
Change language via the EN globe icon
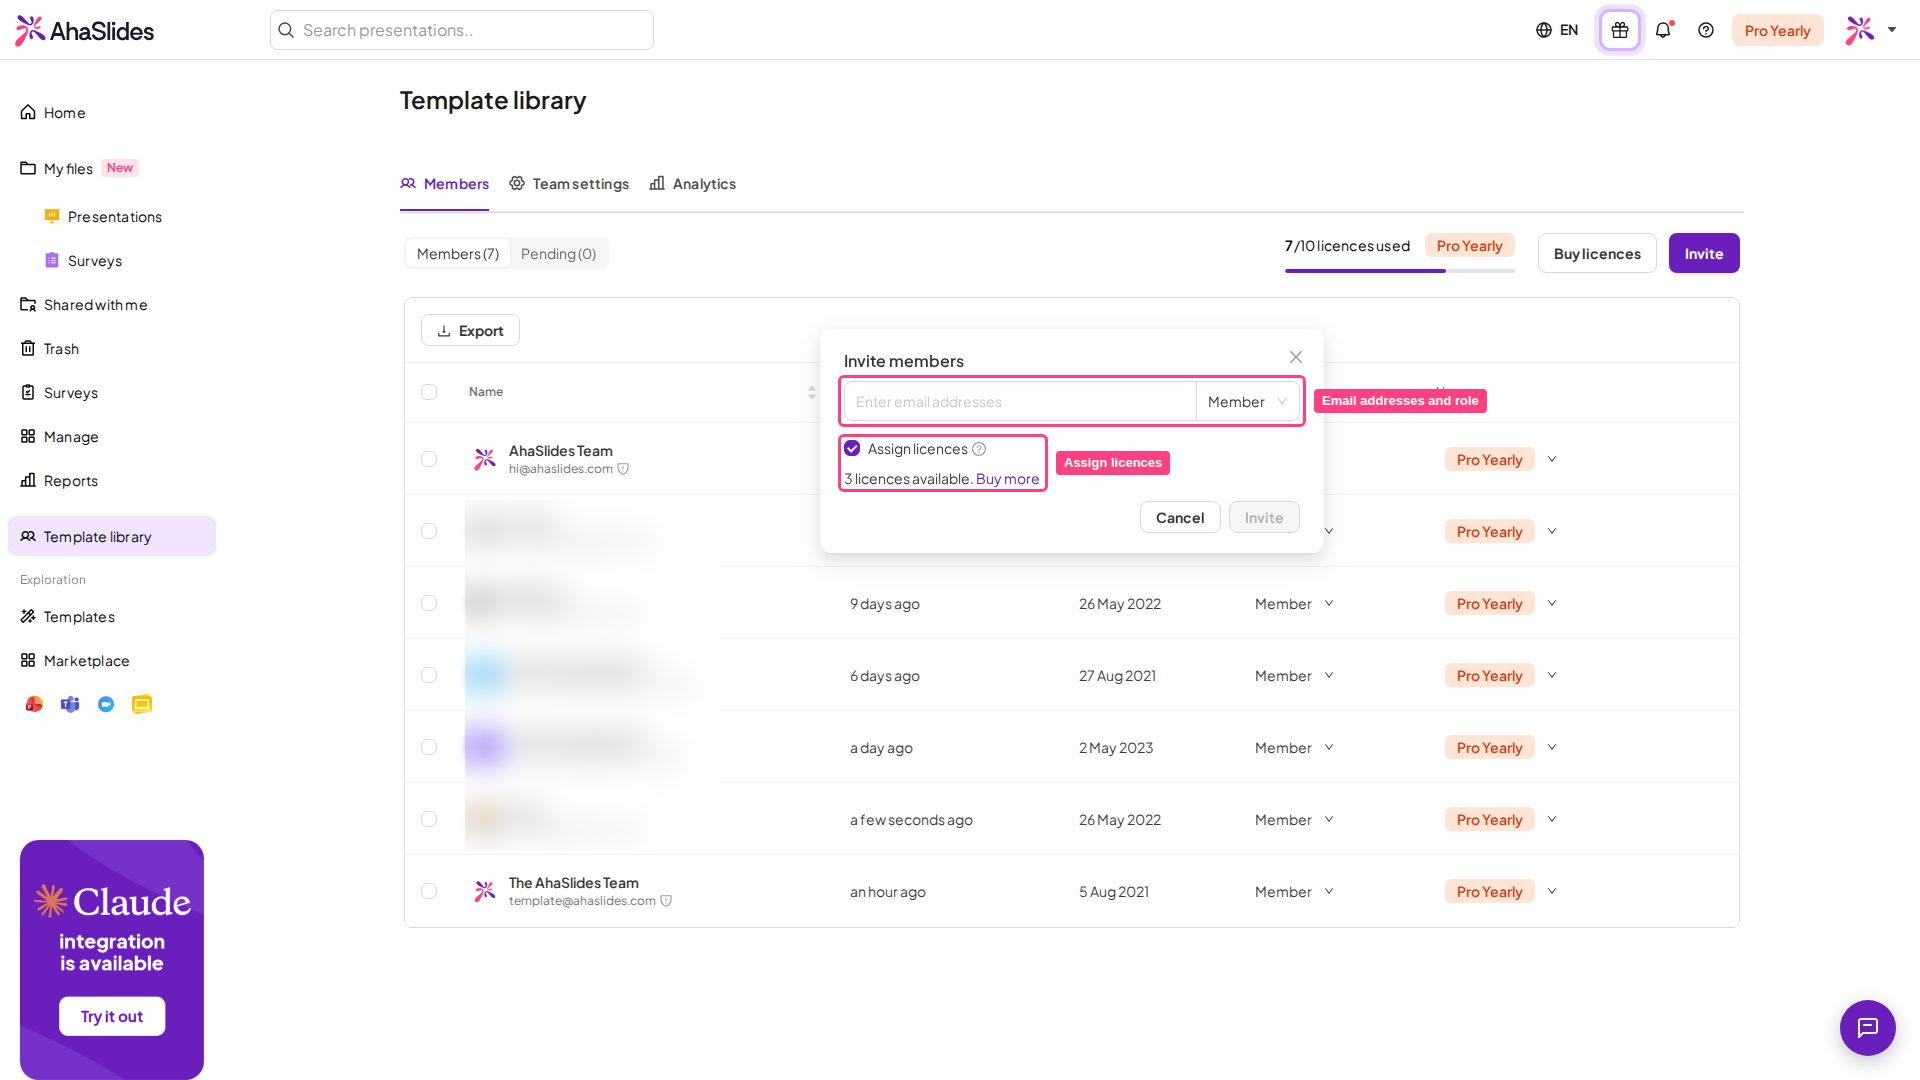pyautogui.click(x=1557, y=30)
